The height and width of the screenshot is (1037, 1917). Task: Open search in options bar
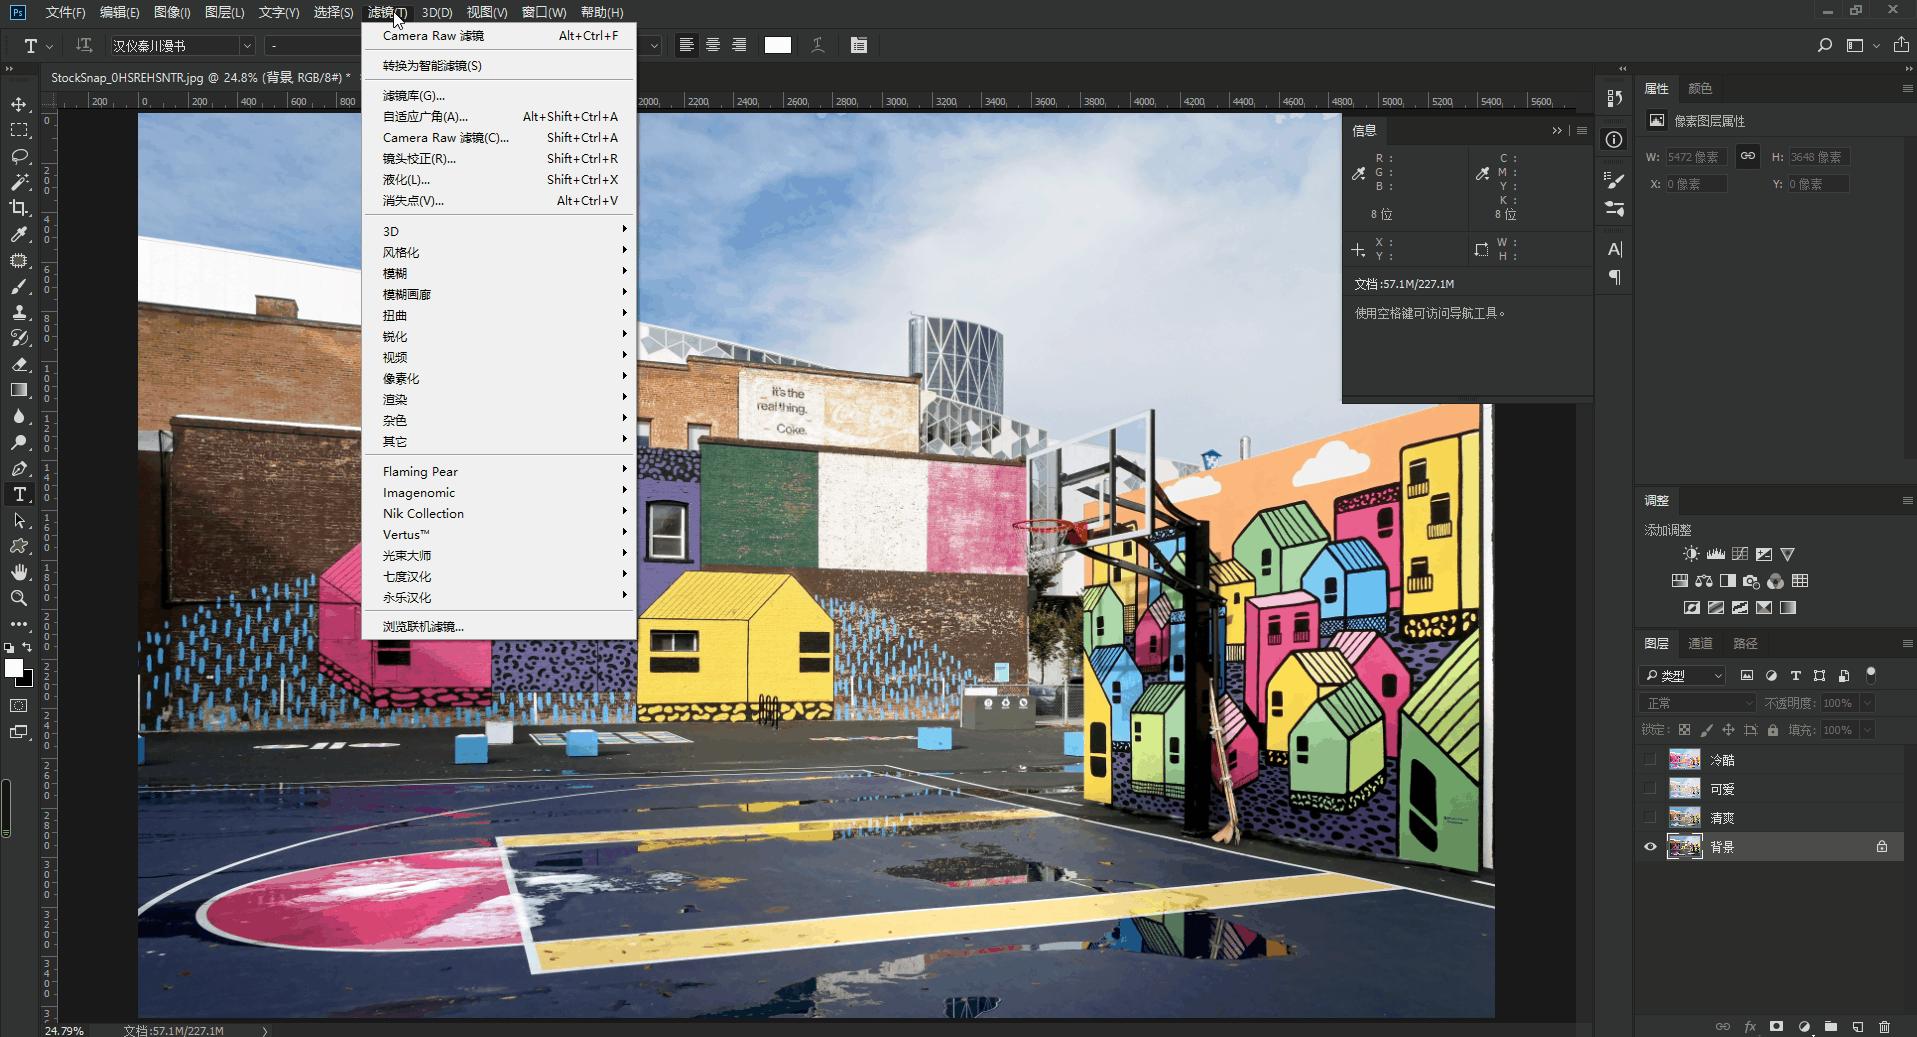tap(1825, 45)
